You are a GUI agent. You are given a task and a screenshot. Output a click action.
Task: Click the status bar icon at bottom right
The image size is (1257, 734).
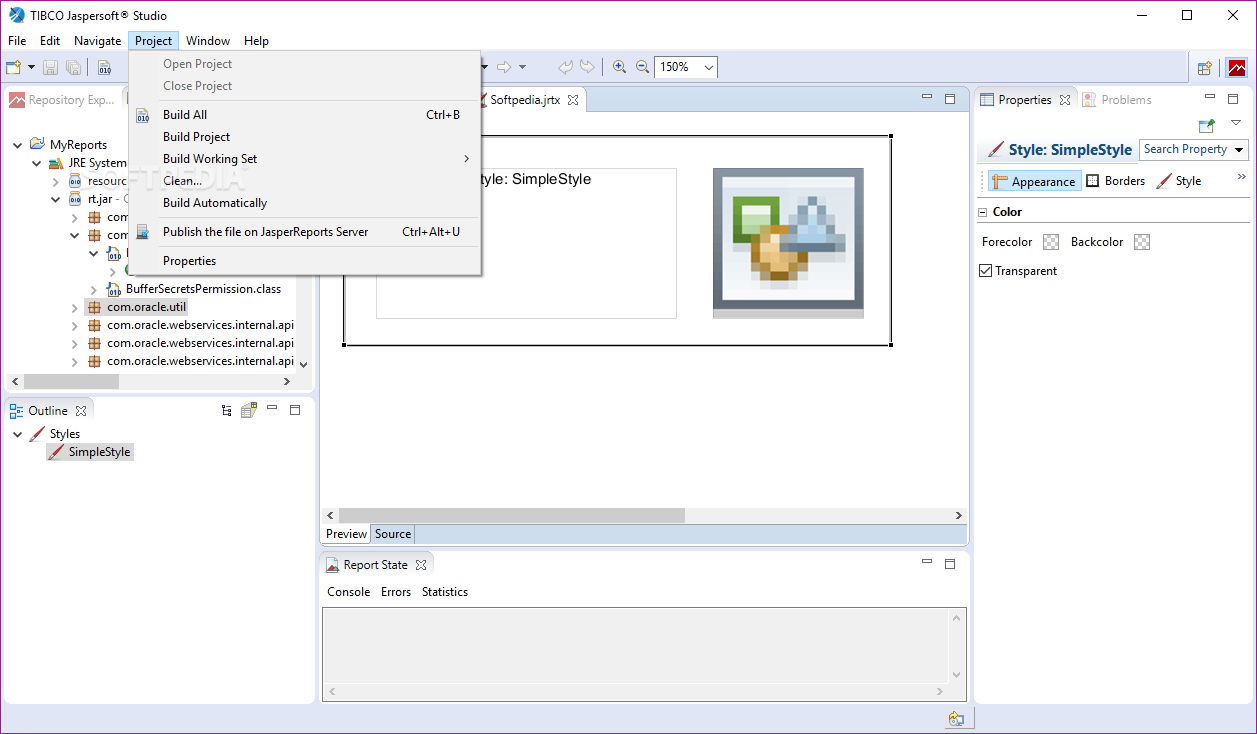(x=957, y=718)
